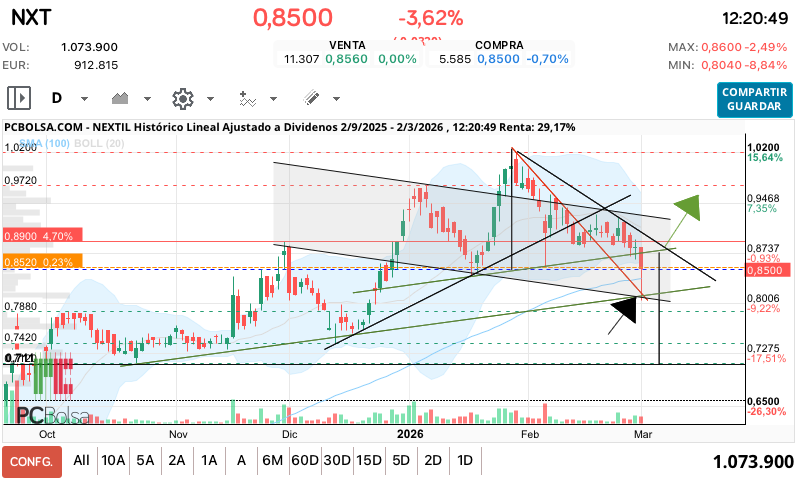This screenshot has height=483, width=808.
Task: Click the VOL value 1.073.900 at top
Action: click(x=89, y=47)
